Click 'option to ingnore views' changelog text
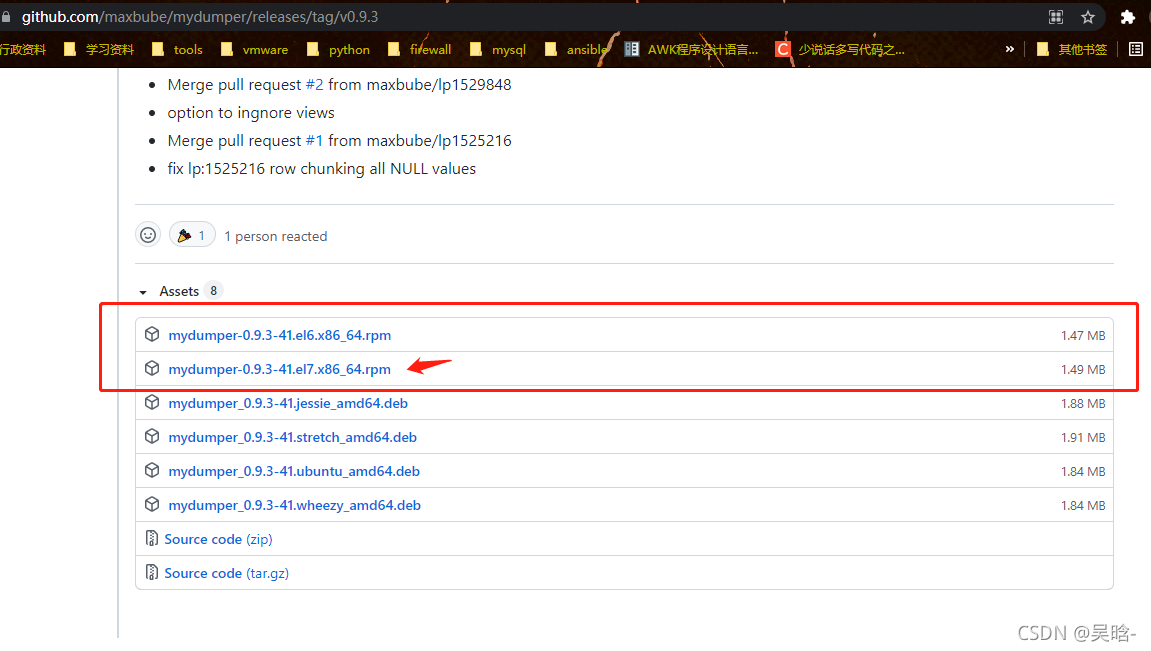 click(251, 112)
